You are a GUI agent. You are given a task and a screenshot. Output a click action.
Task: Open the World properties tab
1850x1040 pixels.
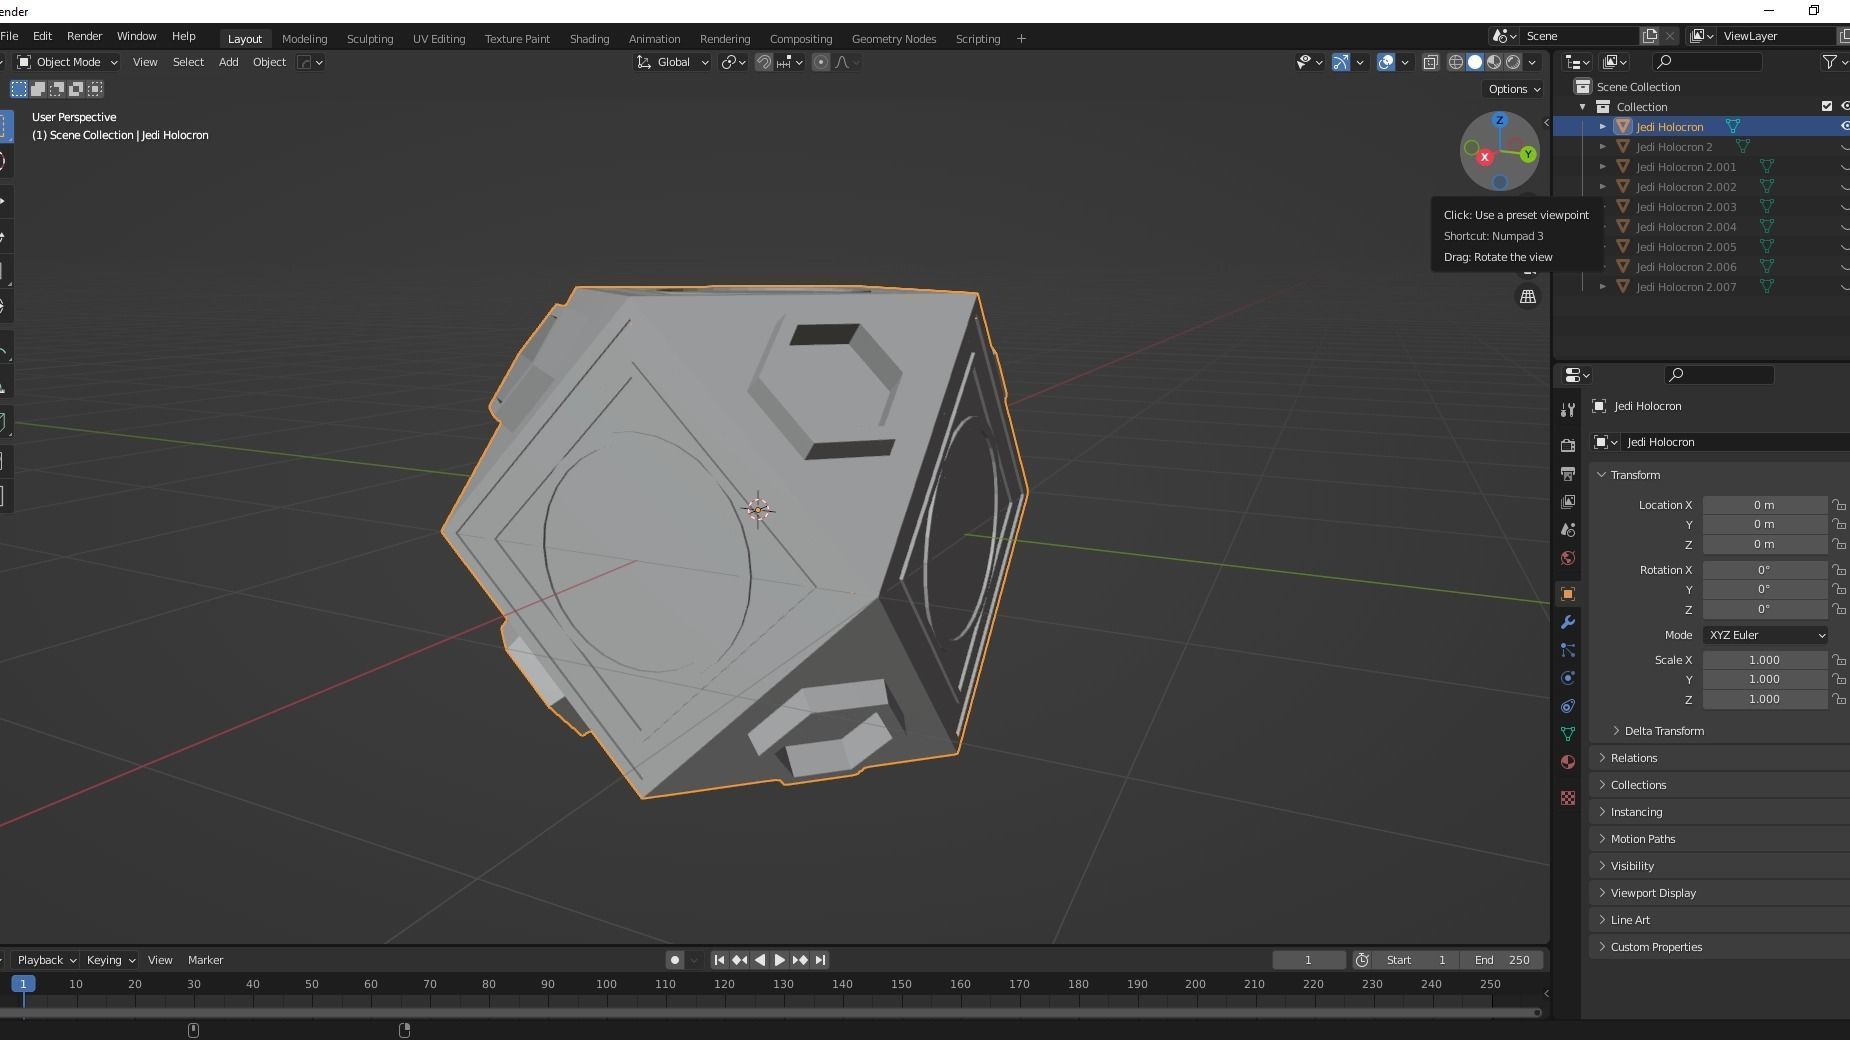tap(1568, 558)
